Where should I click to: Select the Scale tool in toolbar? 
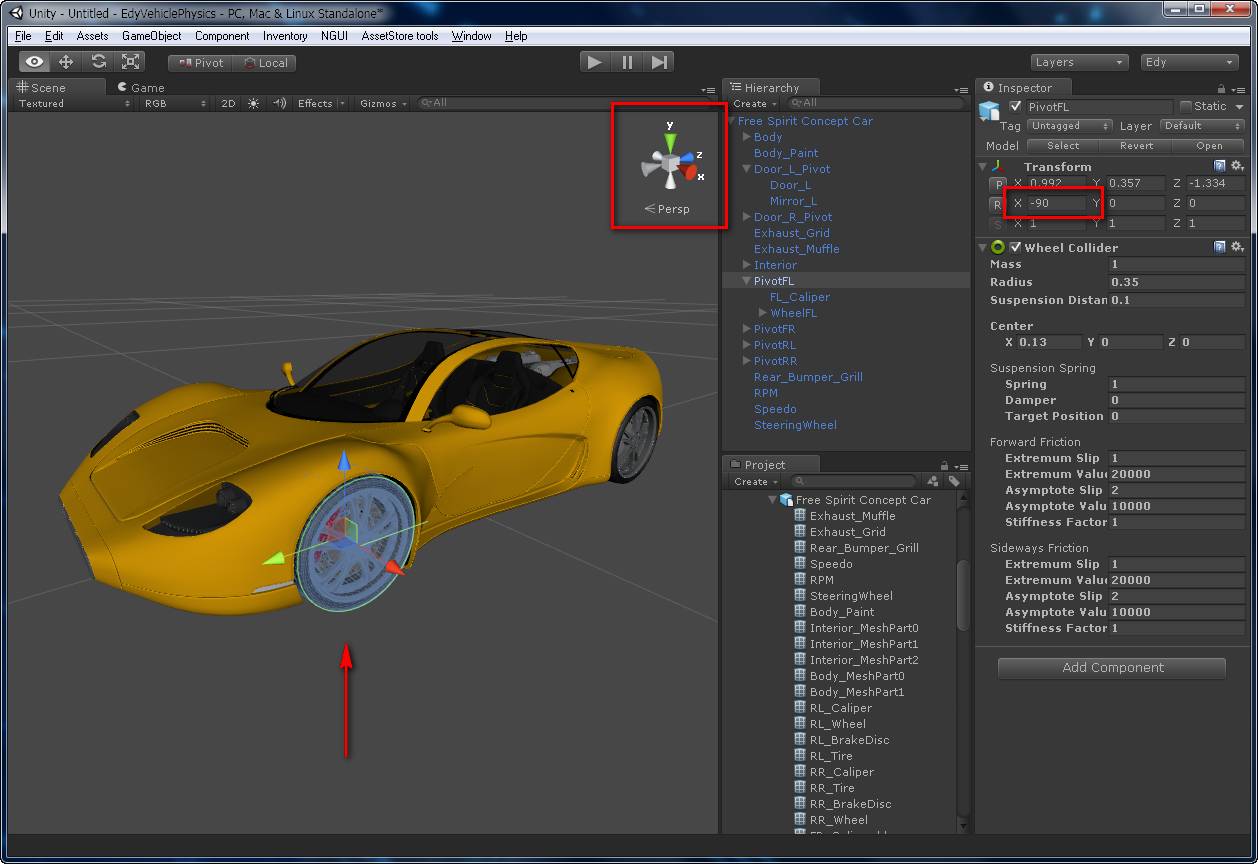pos(131,62)
